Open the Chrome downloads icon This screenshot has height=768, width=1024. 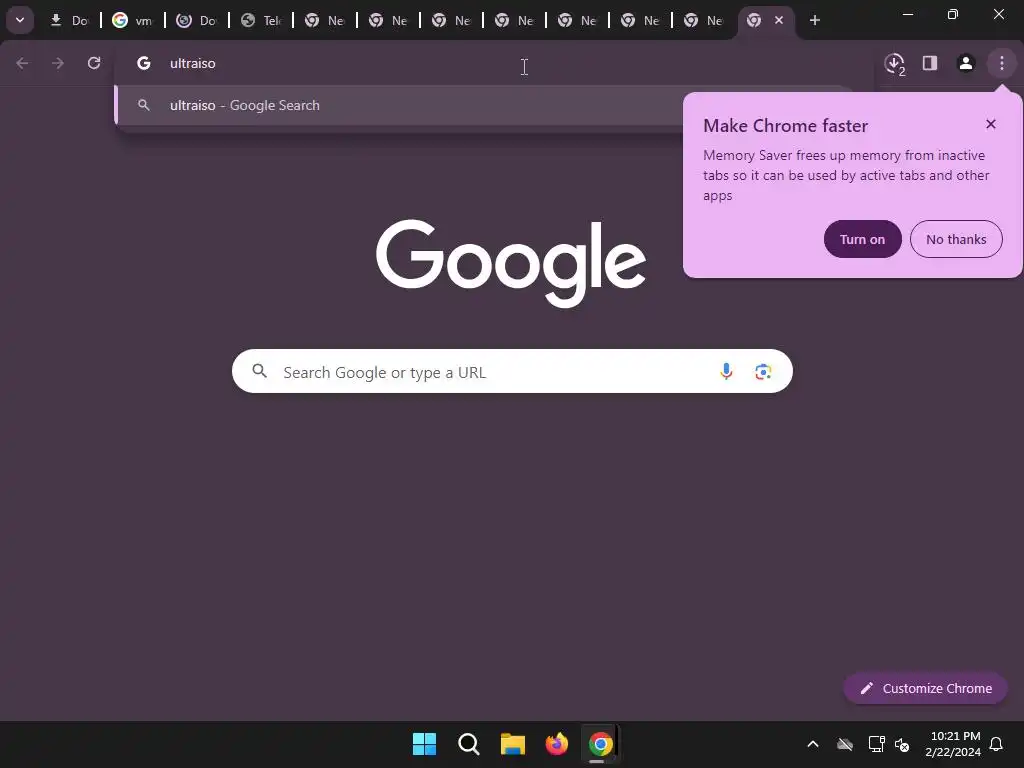click(894, 63)
